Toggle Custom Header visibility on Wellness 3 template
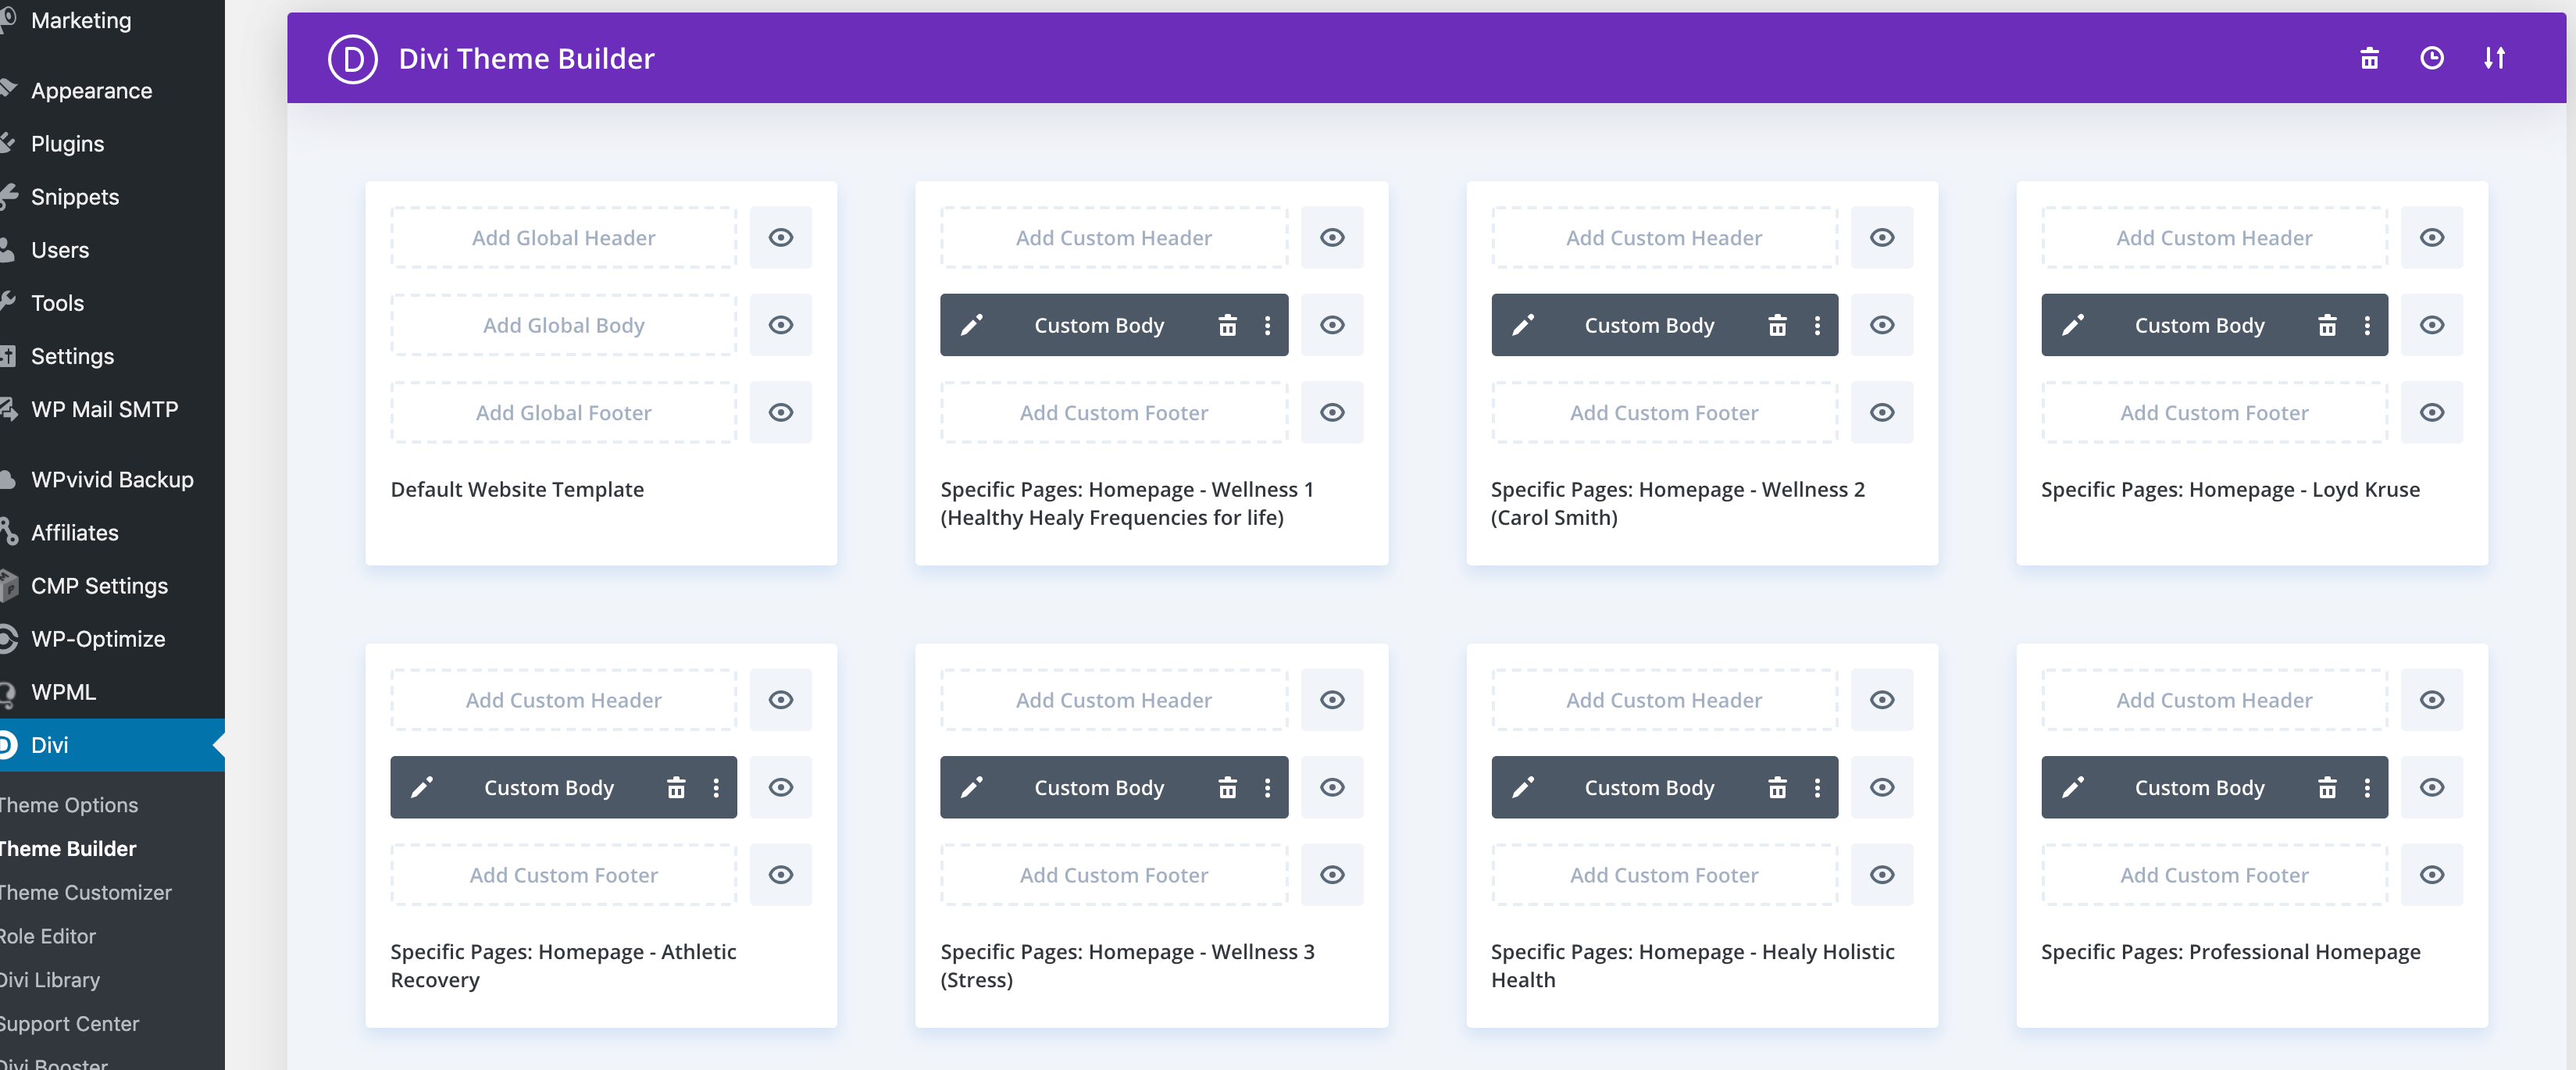This screenshot has width=2576, height=1070. [x=1332, y=700]
